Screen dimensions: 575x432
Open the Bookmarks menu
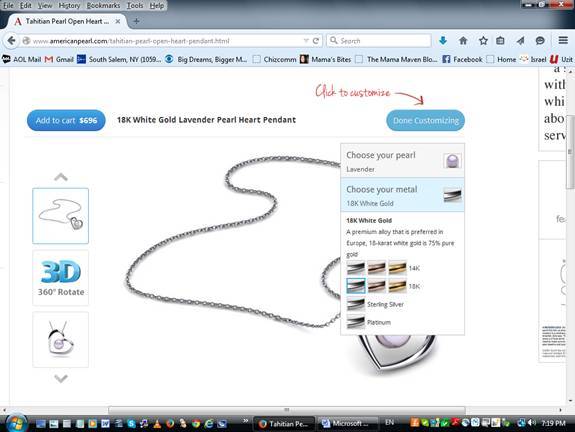(103, 6)
